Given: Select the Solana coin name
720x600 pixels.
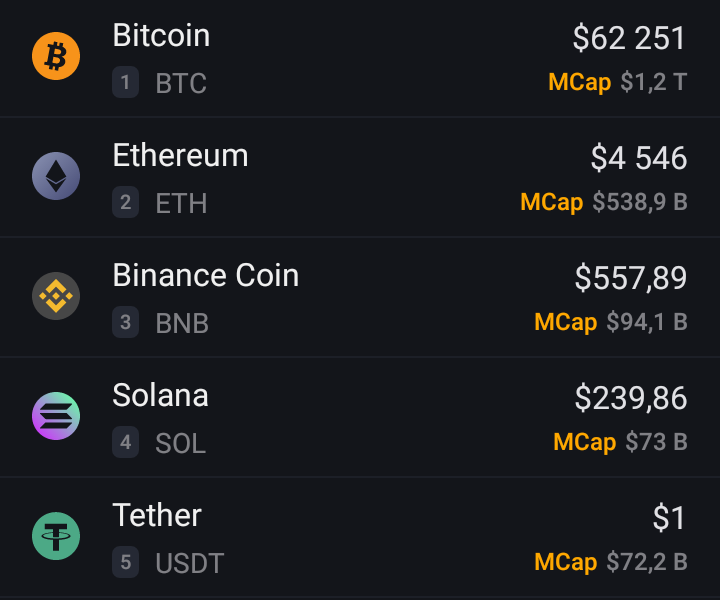Looking at the screenshot, I should (160, 395).
